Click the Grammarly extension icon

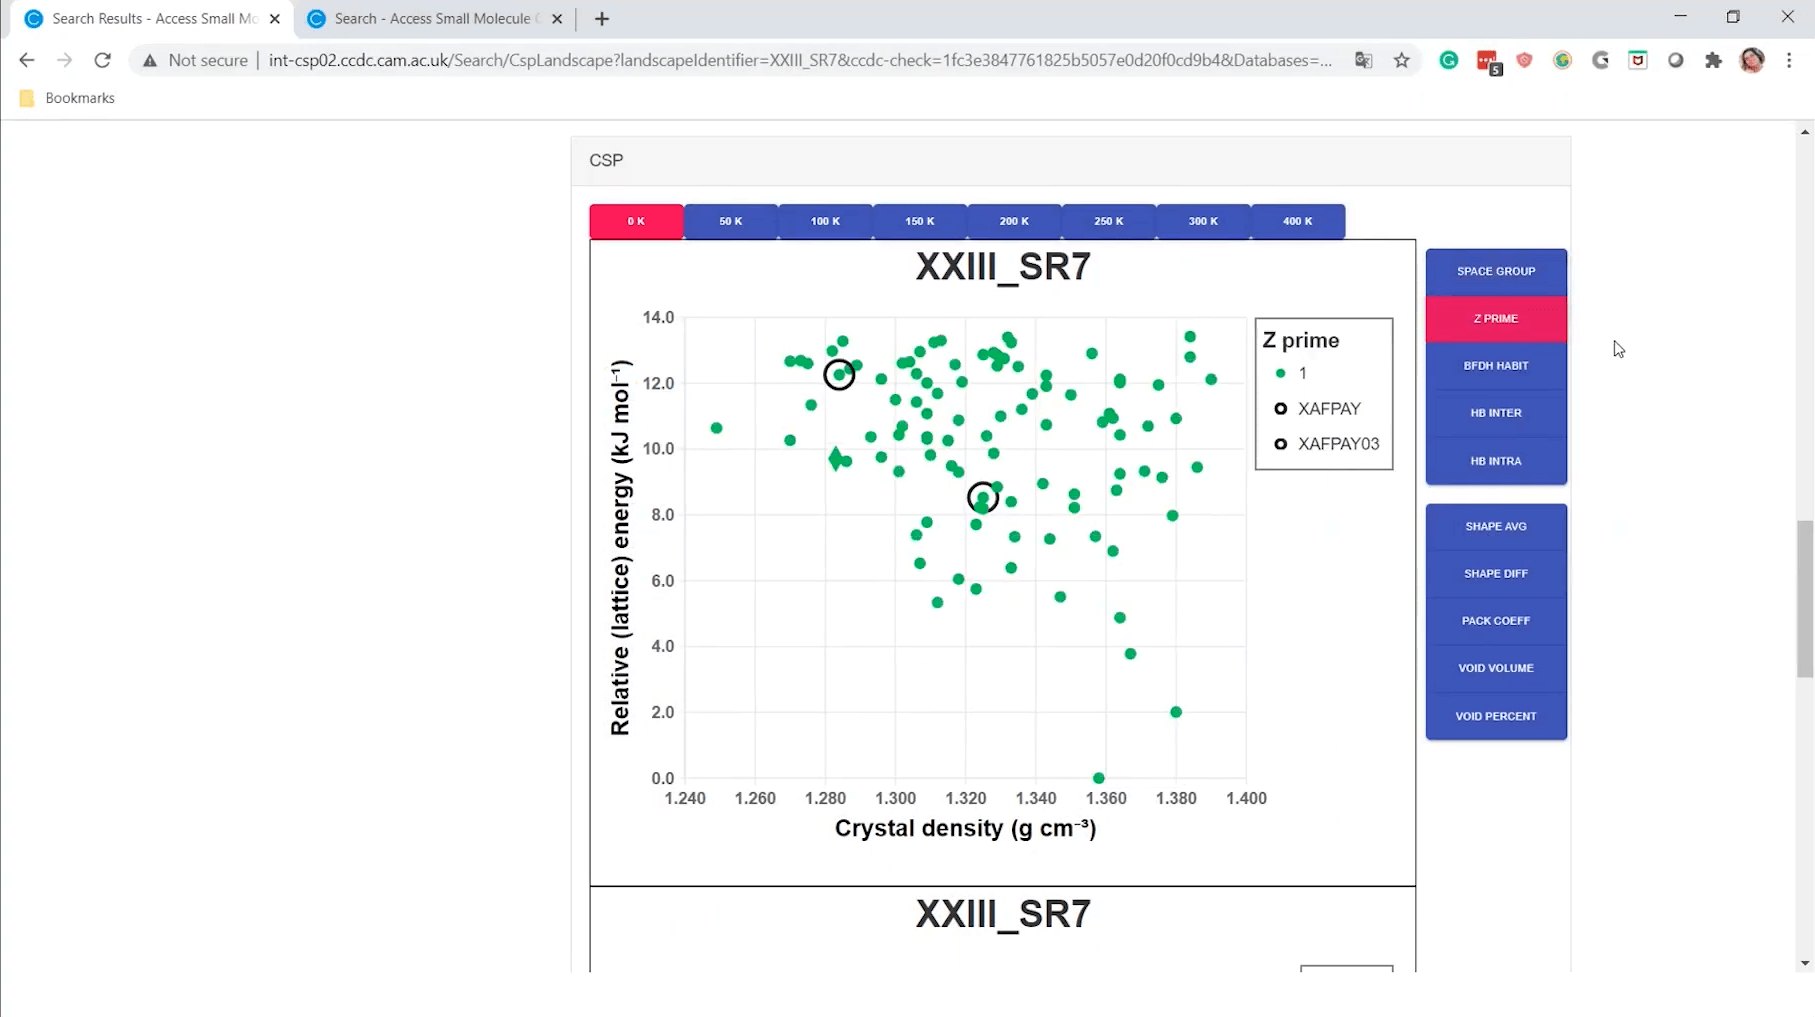click(1448, 60)
